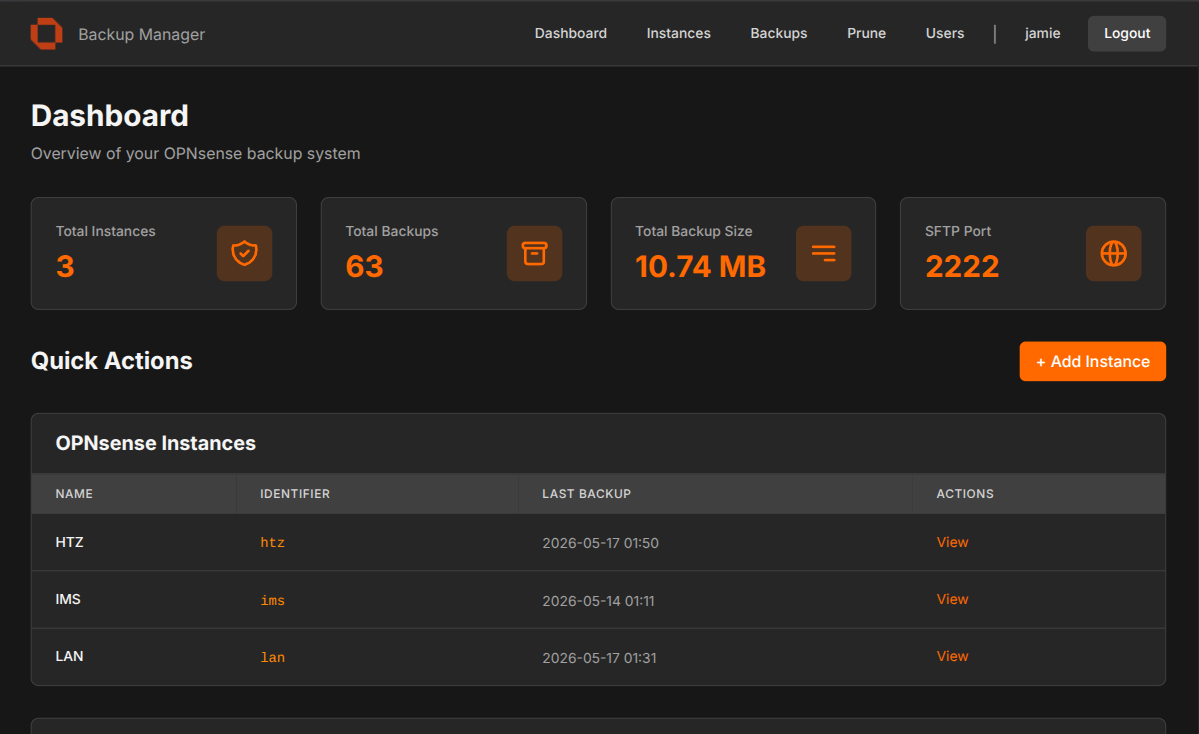This screenshot has width=1199, height=734.
Task: Select the lan identifier
Action: tap(272, 658)
